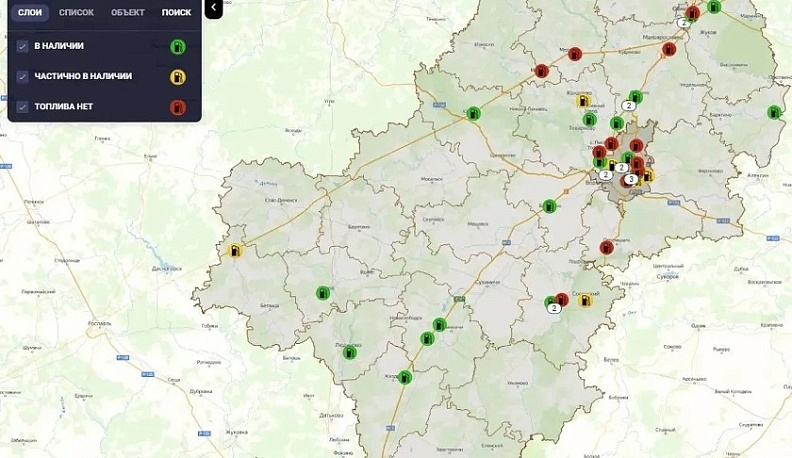Click the Барятино town label
The image size is (792, 458).
tap(359, 227)
